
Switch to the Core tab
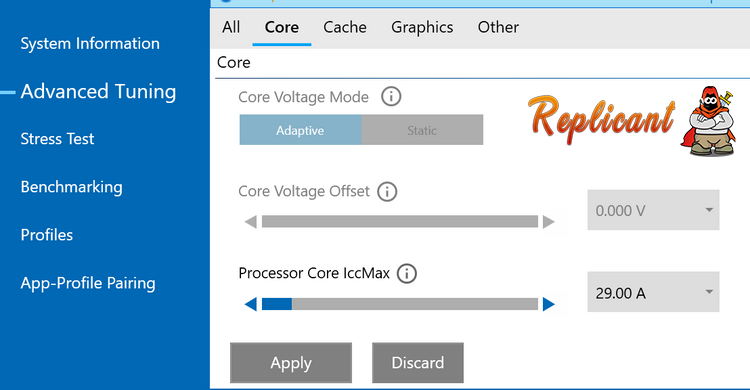tap(282, 27)
